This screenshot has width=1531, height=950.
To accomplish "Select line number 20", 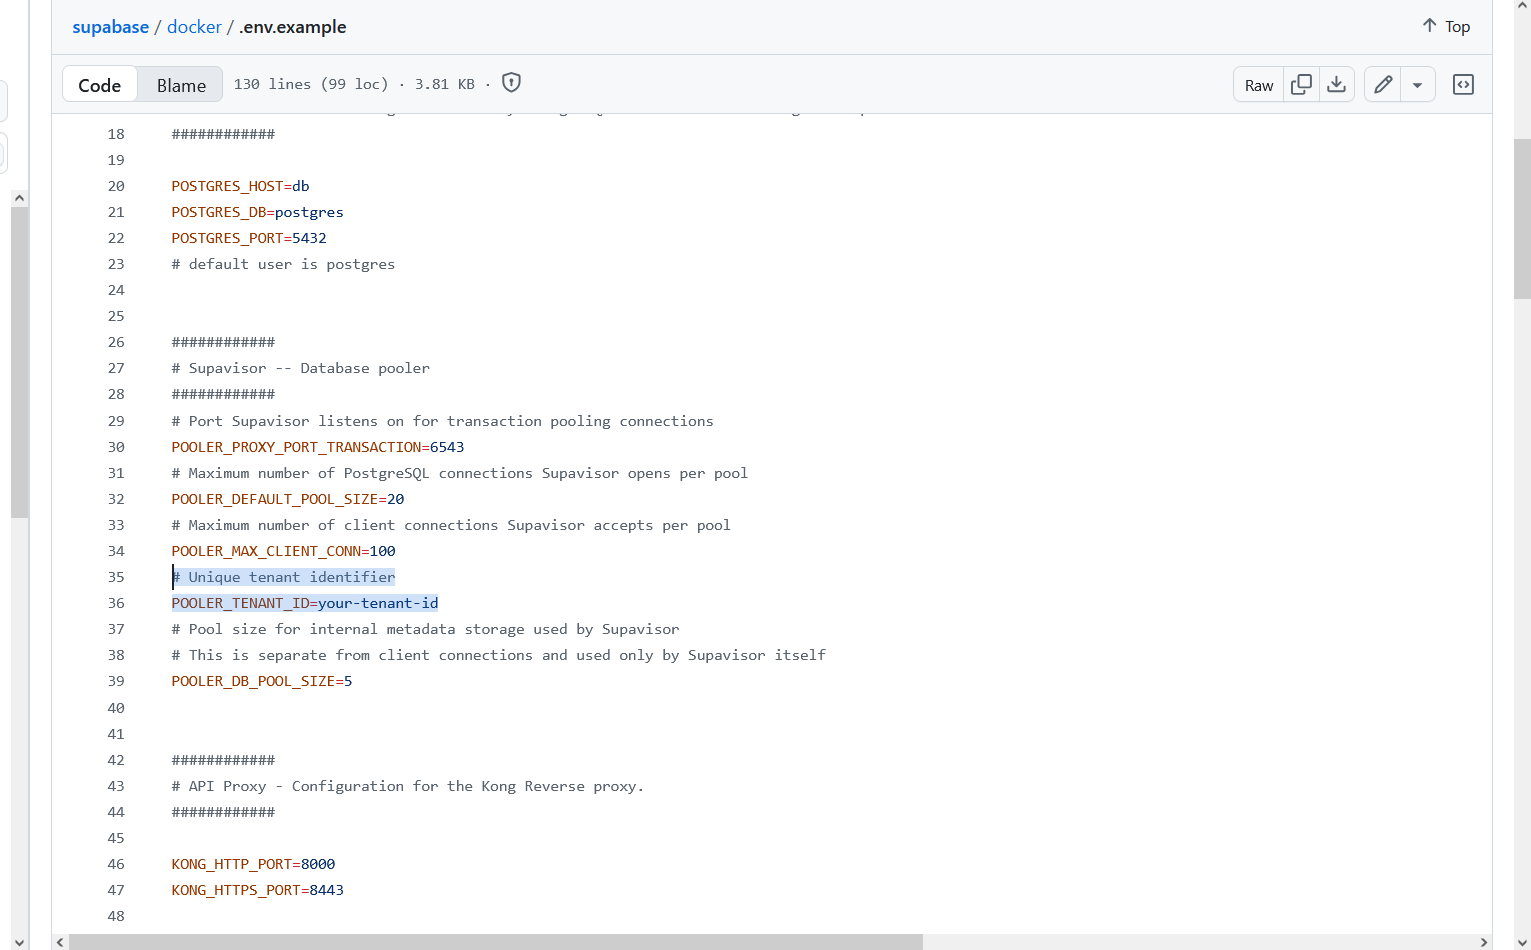I will click(x=116, y=186).
